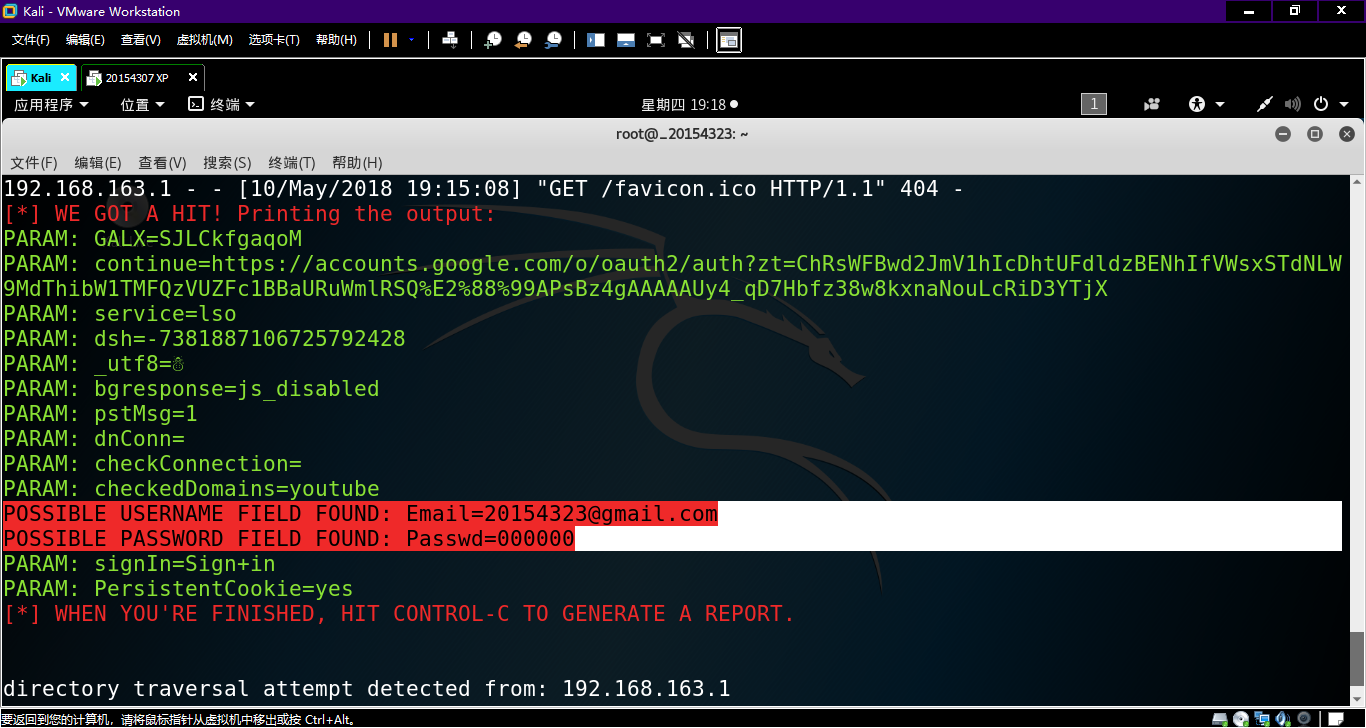The height and width of the screenshot is (728, 1366).
Task: Open the accessibility menu icon
Action: pyautogui.click(x=1197, y=104)
